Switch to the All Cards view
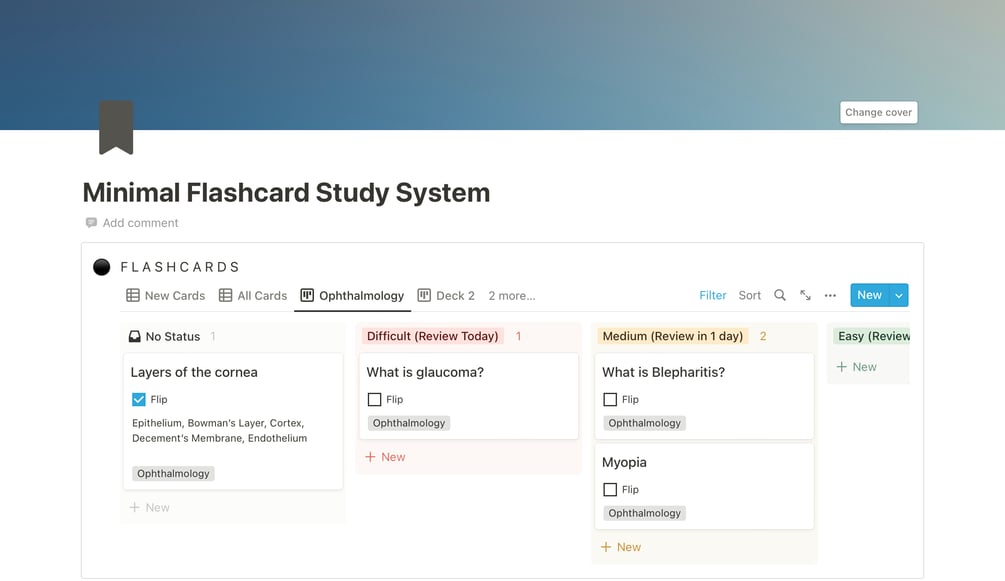 (261, 295)
